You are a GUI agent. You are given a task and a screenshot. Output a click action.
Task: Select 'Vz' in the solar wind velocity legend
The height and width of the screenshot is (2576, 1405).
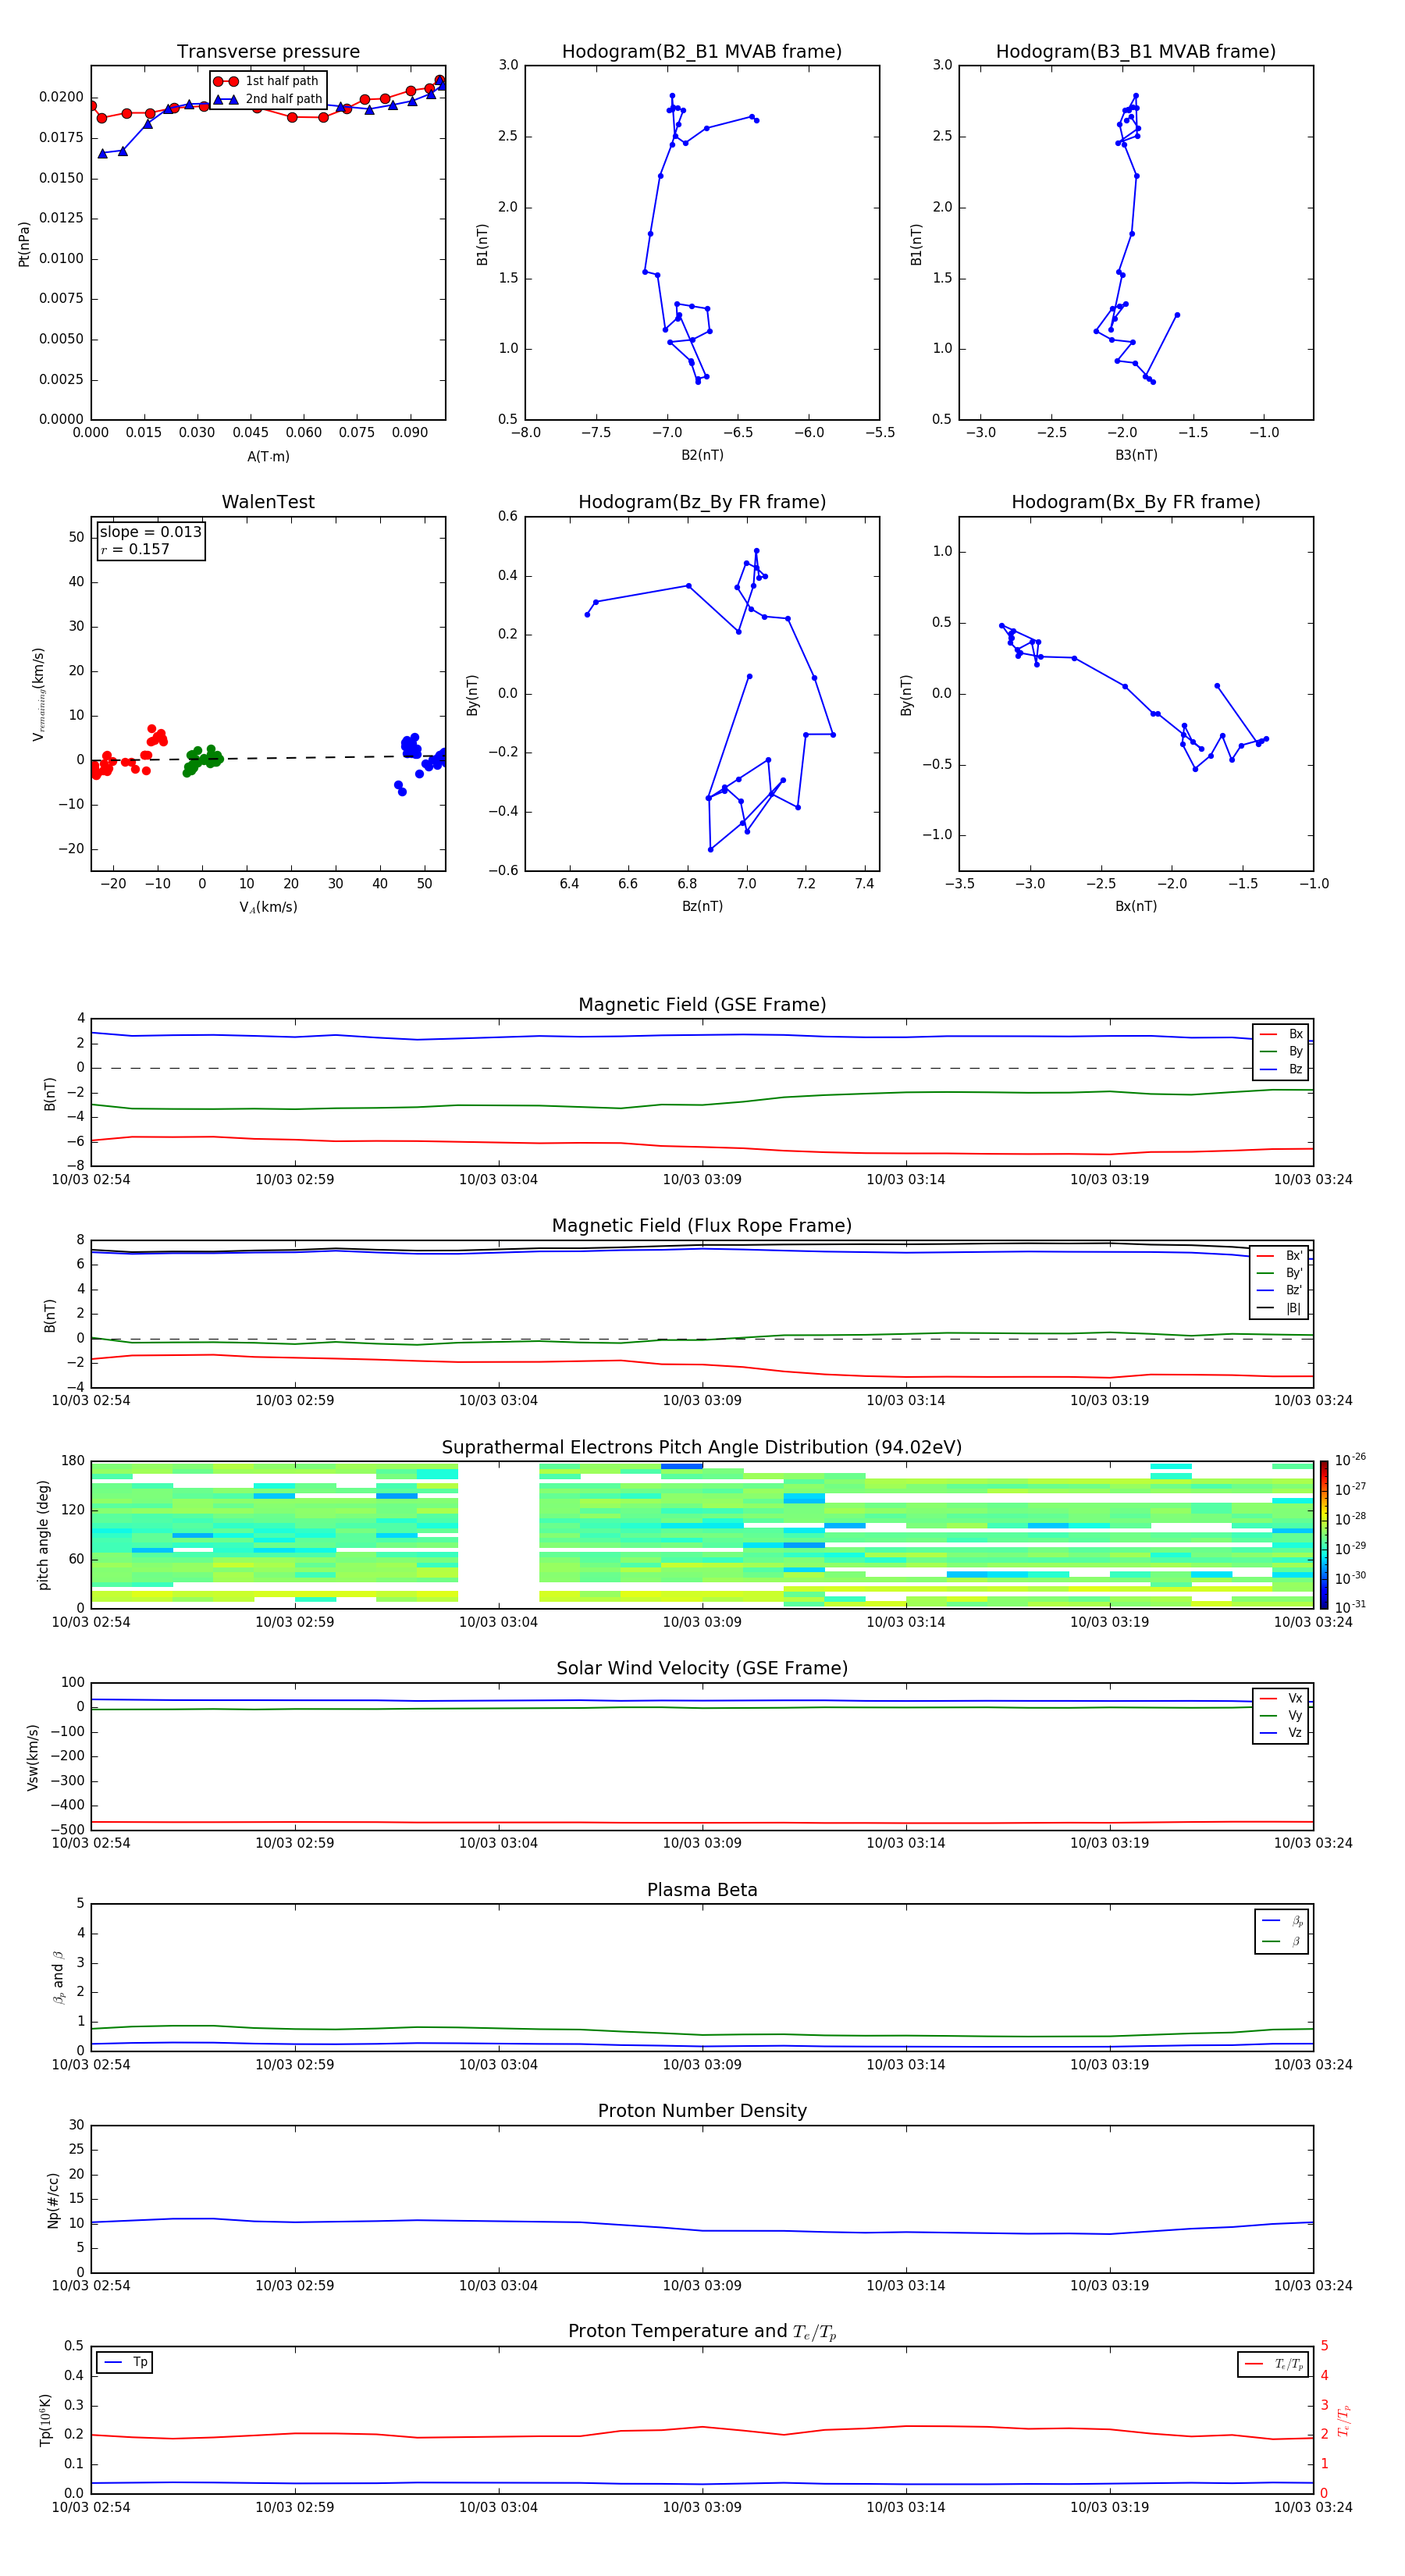coord(1281,1732)
